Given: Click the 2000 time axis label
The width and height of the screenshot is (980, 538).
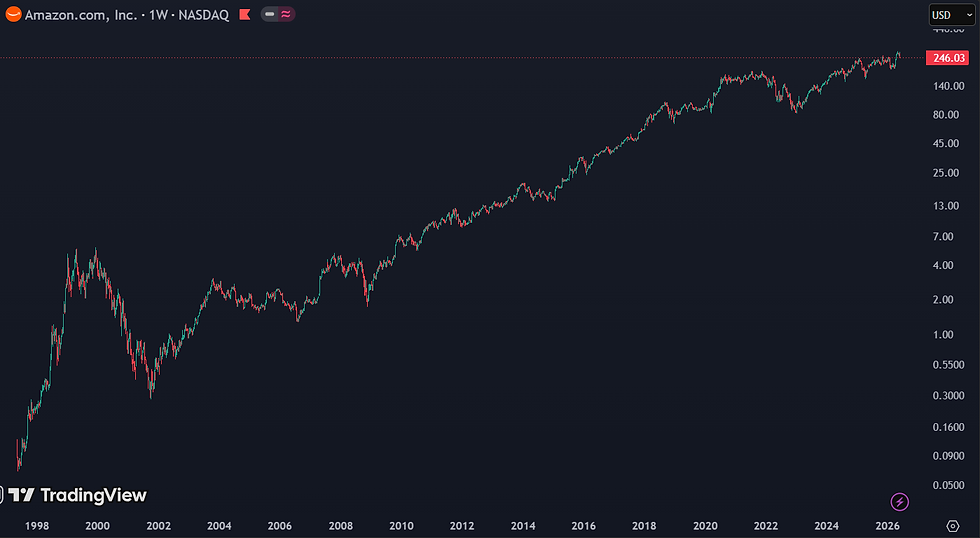Looking at the screenshot, I should pos(98,526).
